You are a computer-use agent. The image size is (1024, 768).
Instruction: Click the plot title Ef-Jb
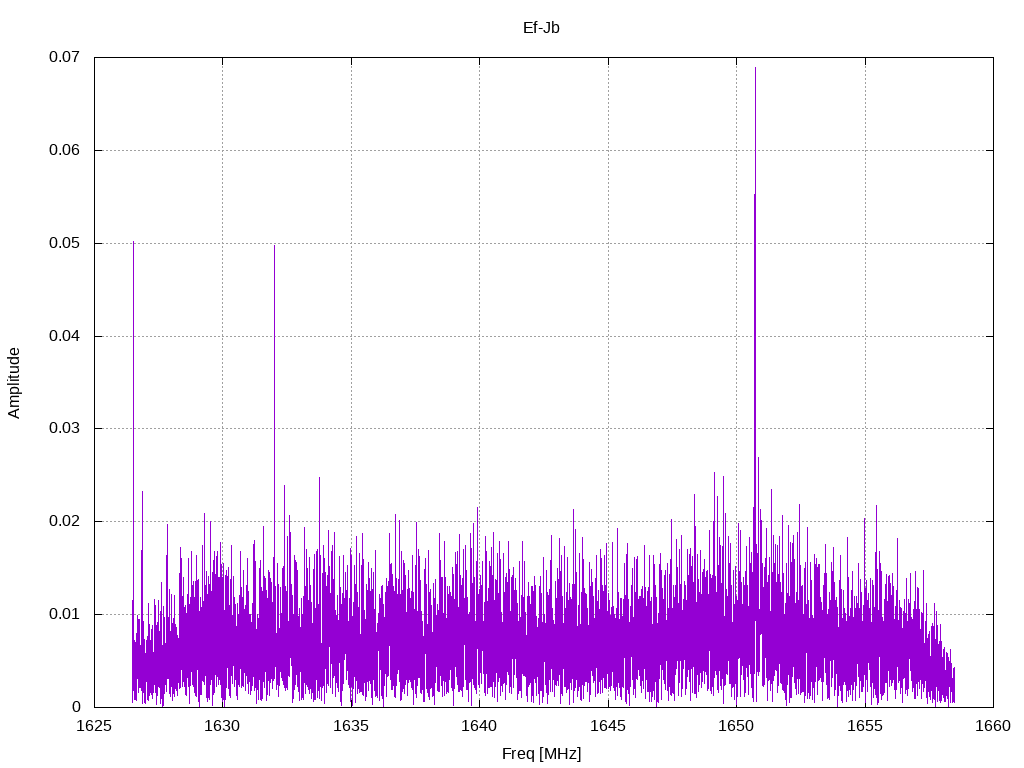[541, 28]
